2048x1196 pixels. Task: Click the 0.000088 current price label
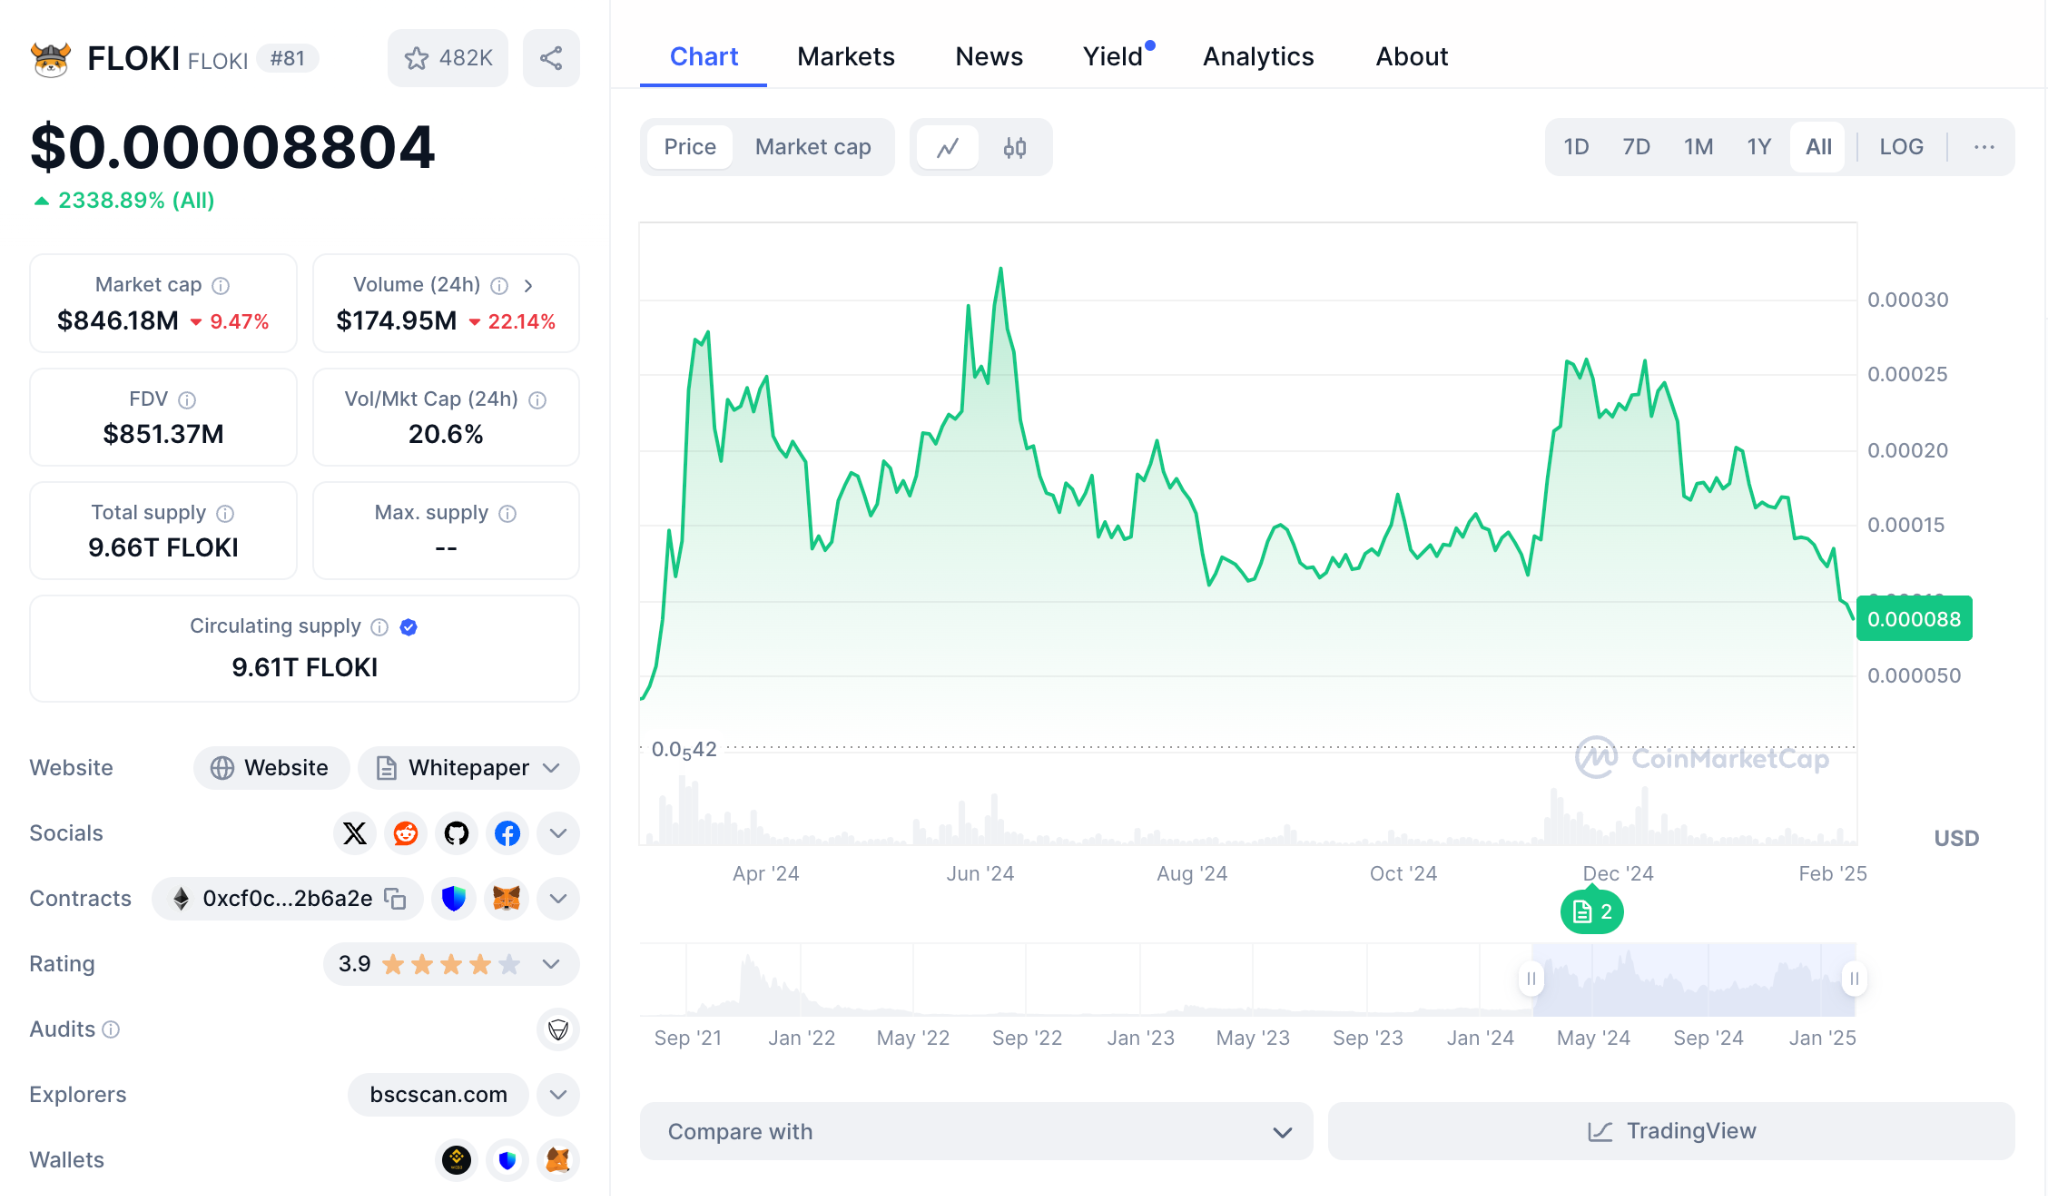point(1914,619)
